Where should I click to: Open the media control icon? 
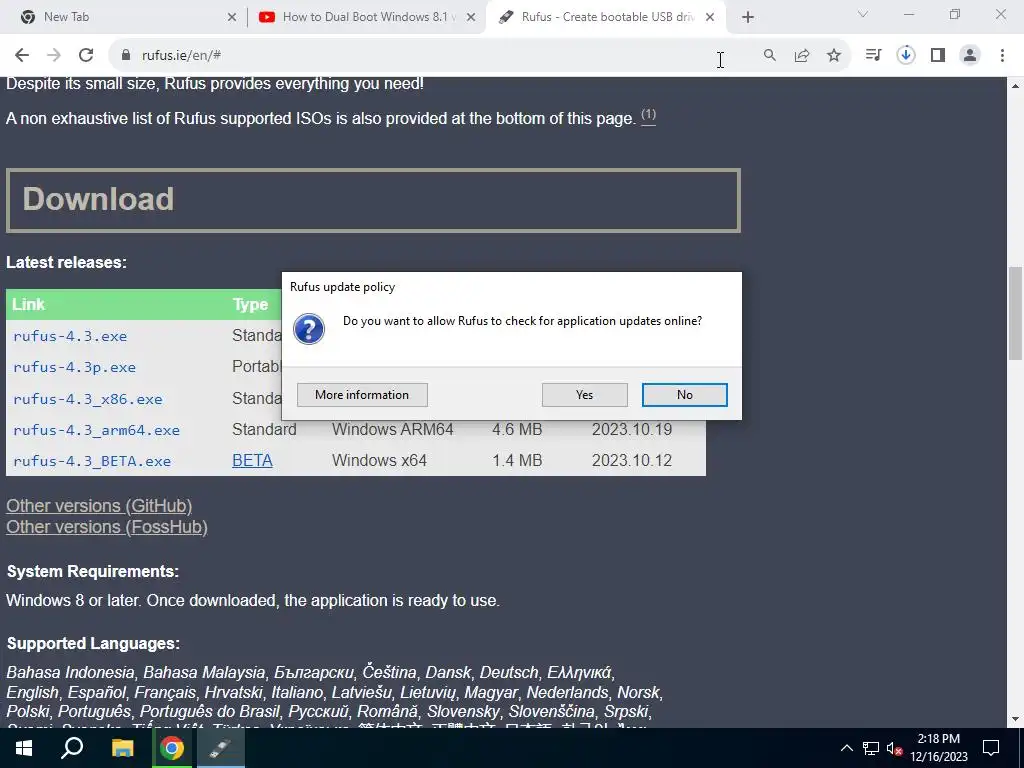[873, 56]
